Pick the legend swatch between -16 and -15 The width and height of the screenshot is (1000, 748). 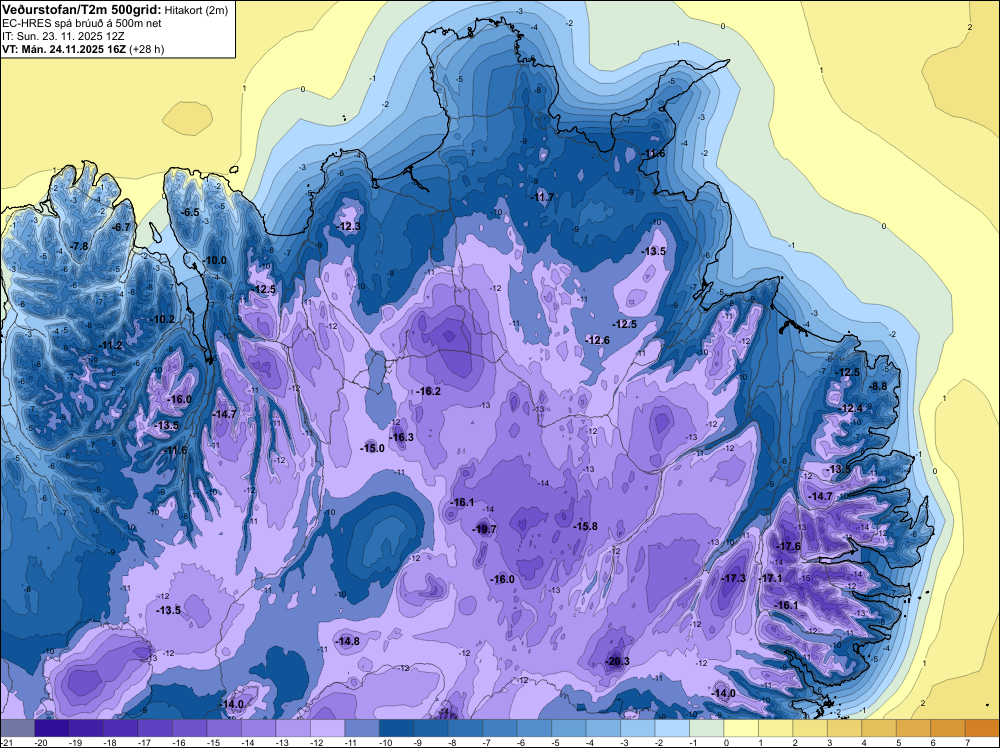(189, 728)
